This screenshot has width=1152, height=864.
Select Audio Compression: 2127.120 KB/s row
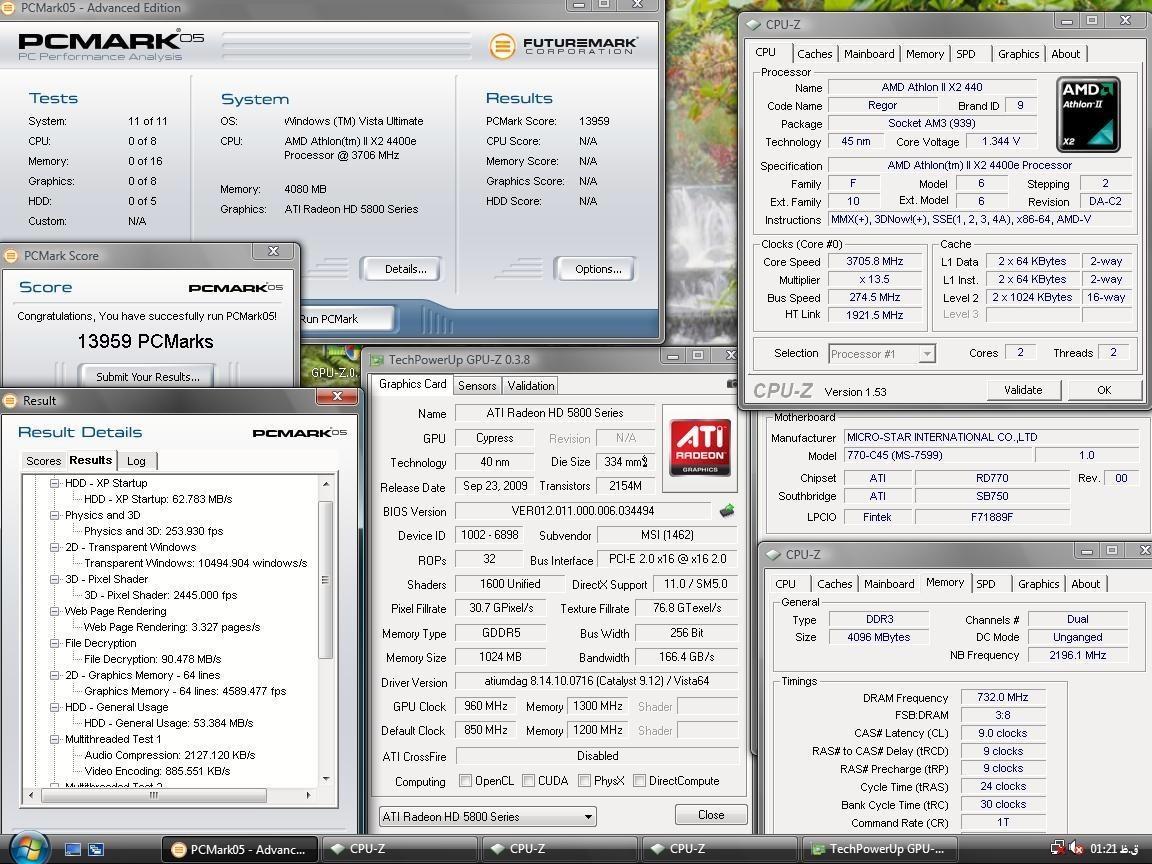170,755
